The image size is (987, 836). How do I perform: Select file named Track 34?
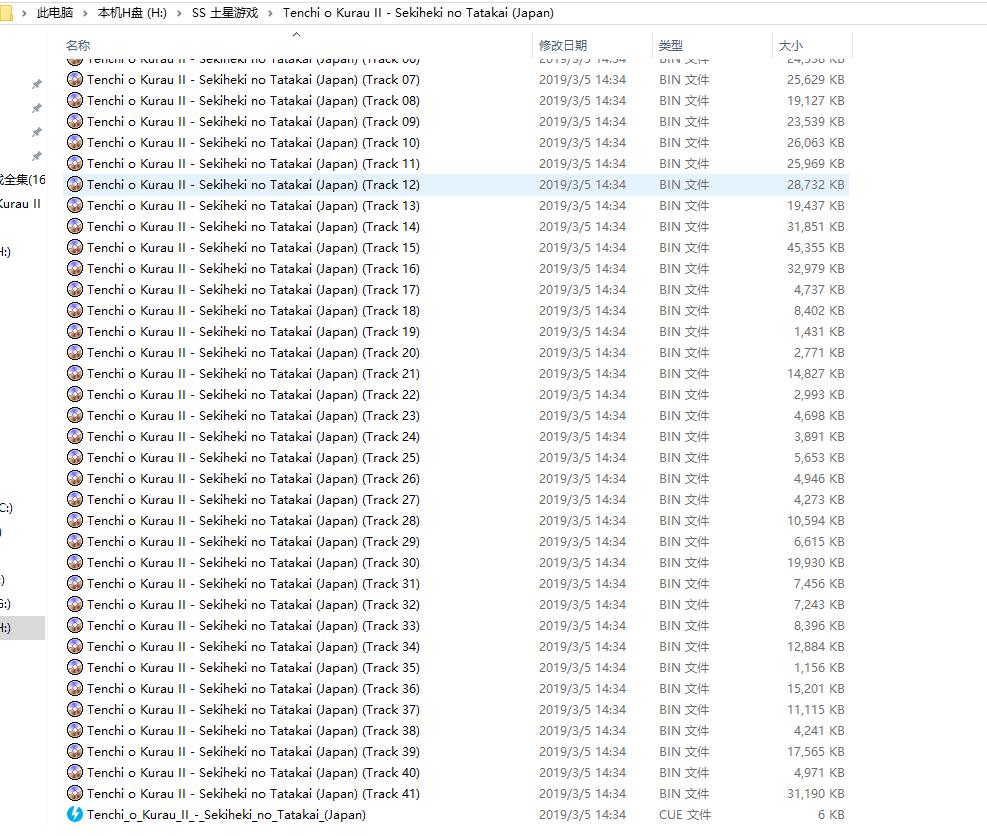tap(253, 646)
